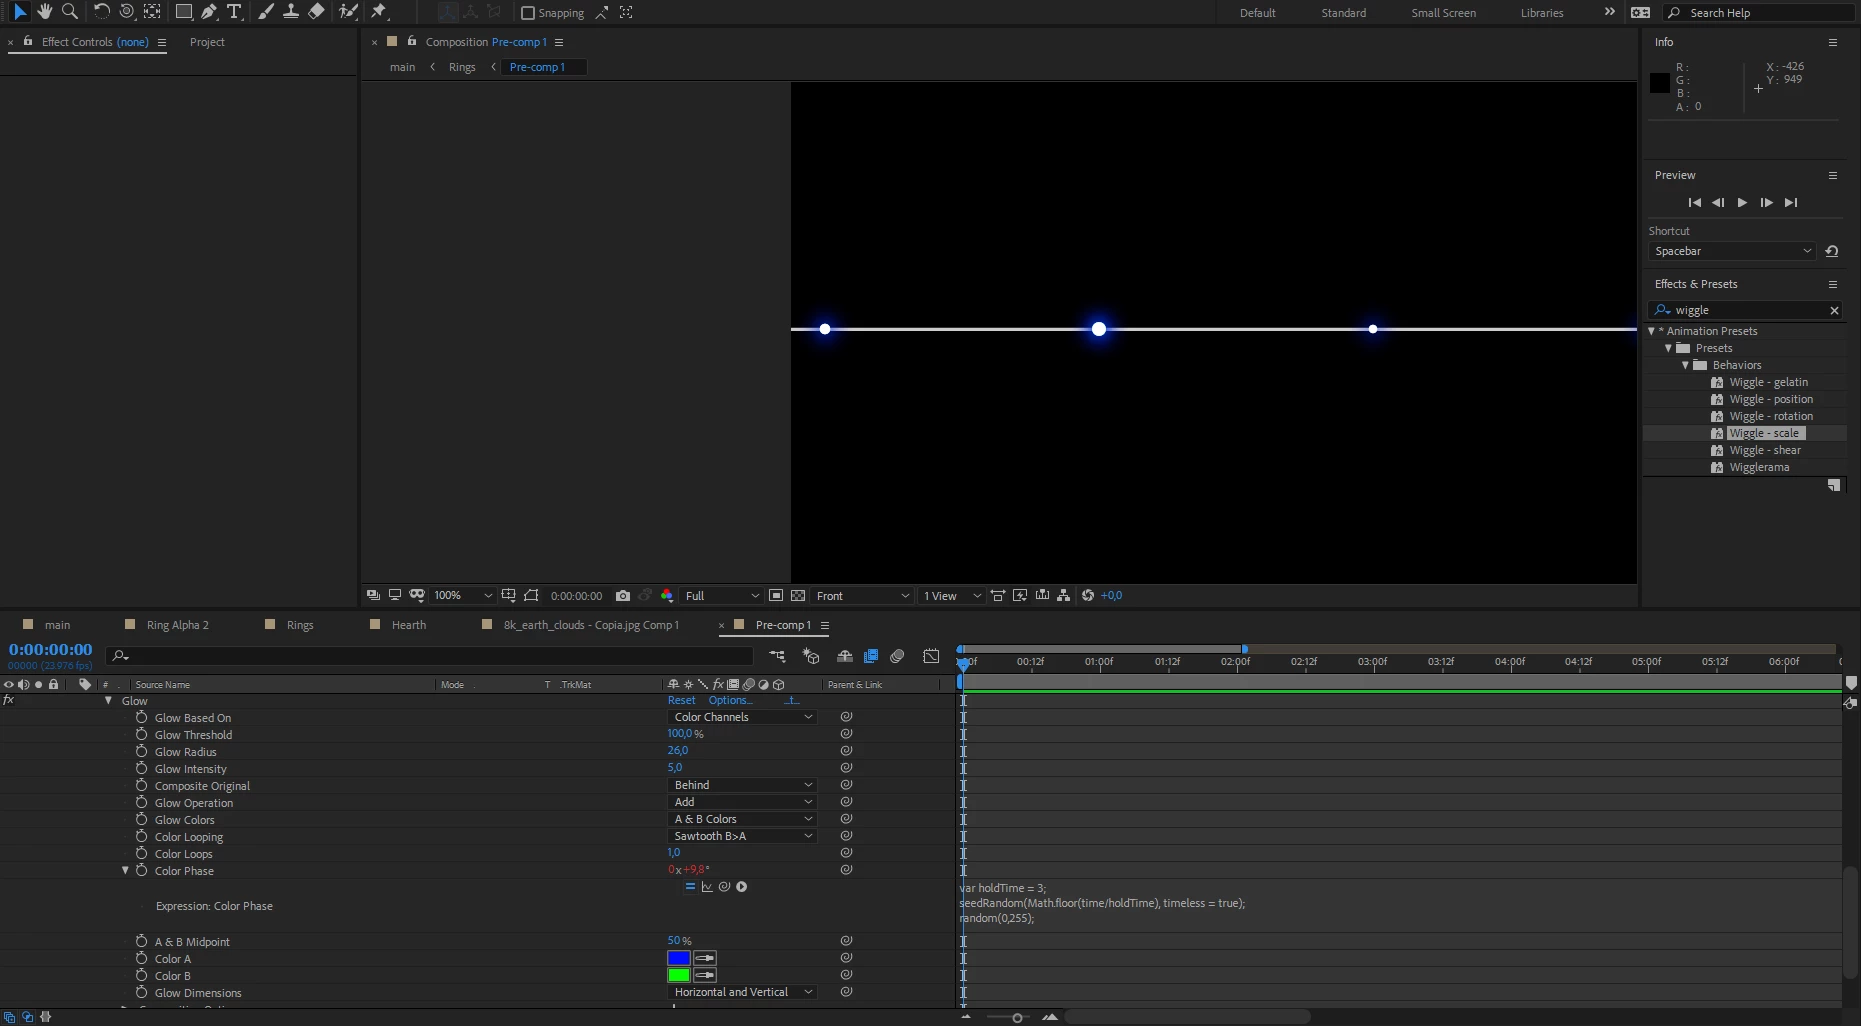Click the Rings breadcrumb in composition navigator
1861x1026 pixels.
[x=462, y=67]
